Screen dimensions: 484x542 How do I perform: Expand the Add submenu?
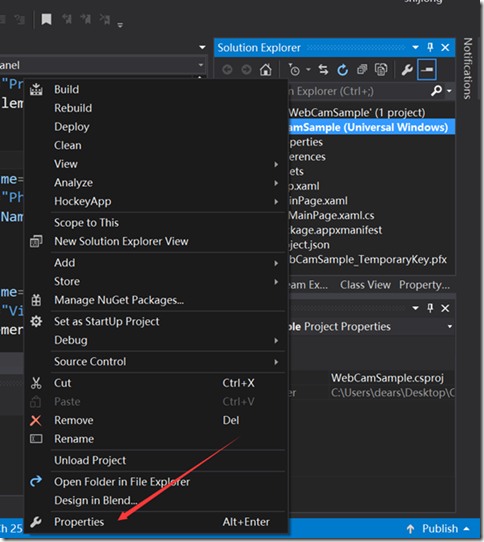276,263
